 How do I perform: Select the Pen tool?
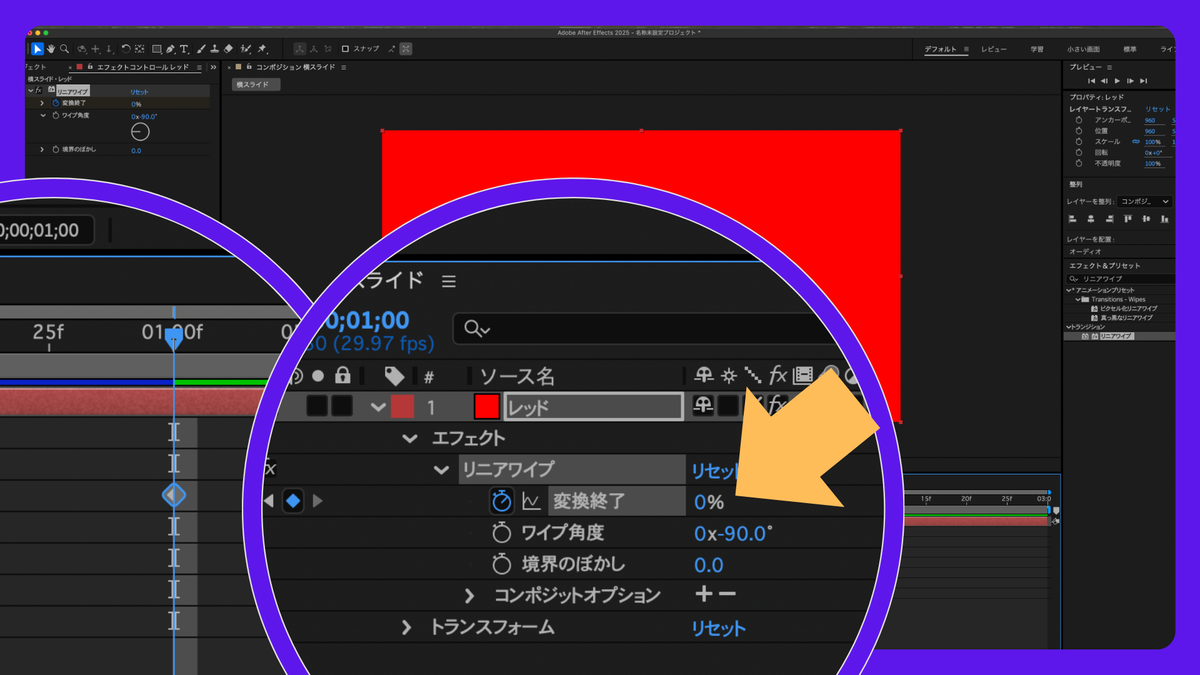[170, 49]
